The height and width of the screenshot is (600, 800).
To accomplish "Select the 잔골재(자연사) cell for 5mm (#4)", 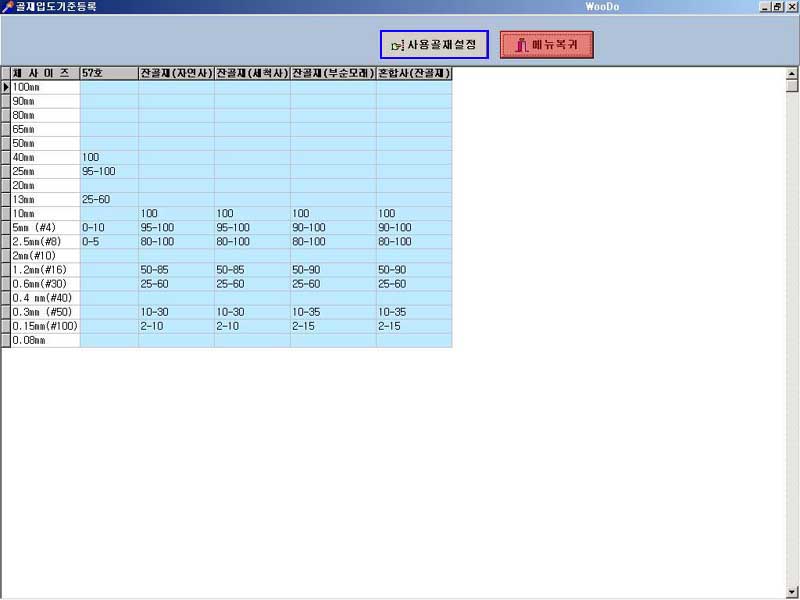I will pyautogui.click(x=176, y=227).
